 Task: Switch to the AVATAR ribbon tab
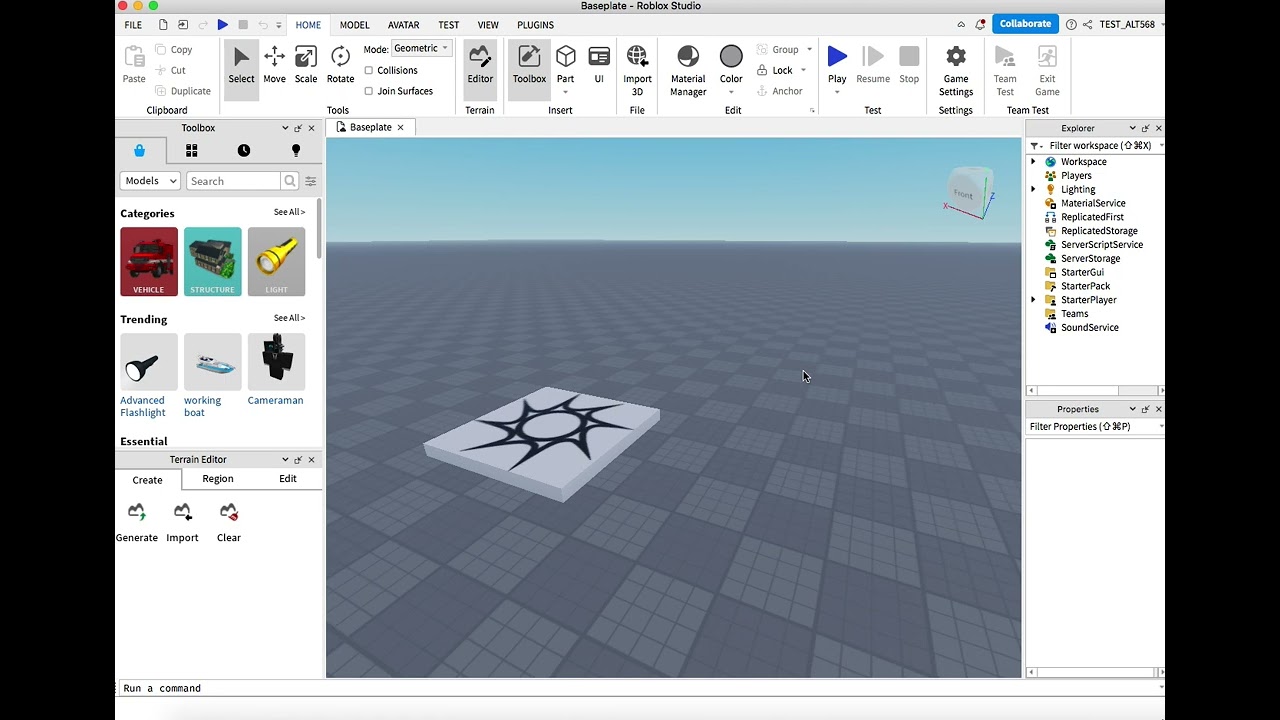pos(404,24)
